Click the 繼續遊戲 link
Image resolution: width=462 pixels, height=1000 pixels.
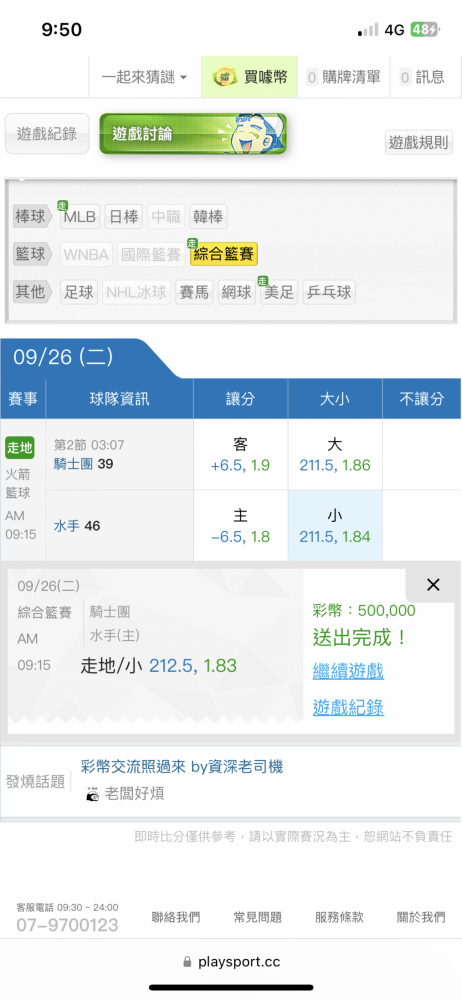(x=348, y=671)
